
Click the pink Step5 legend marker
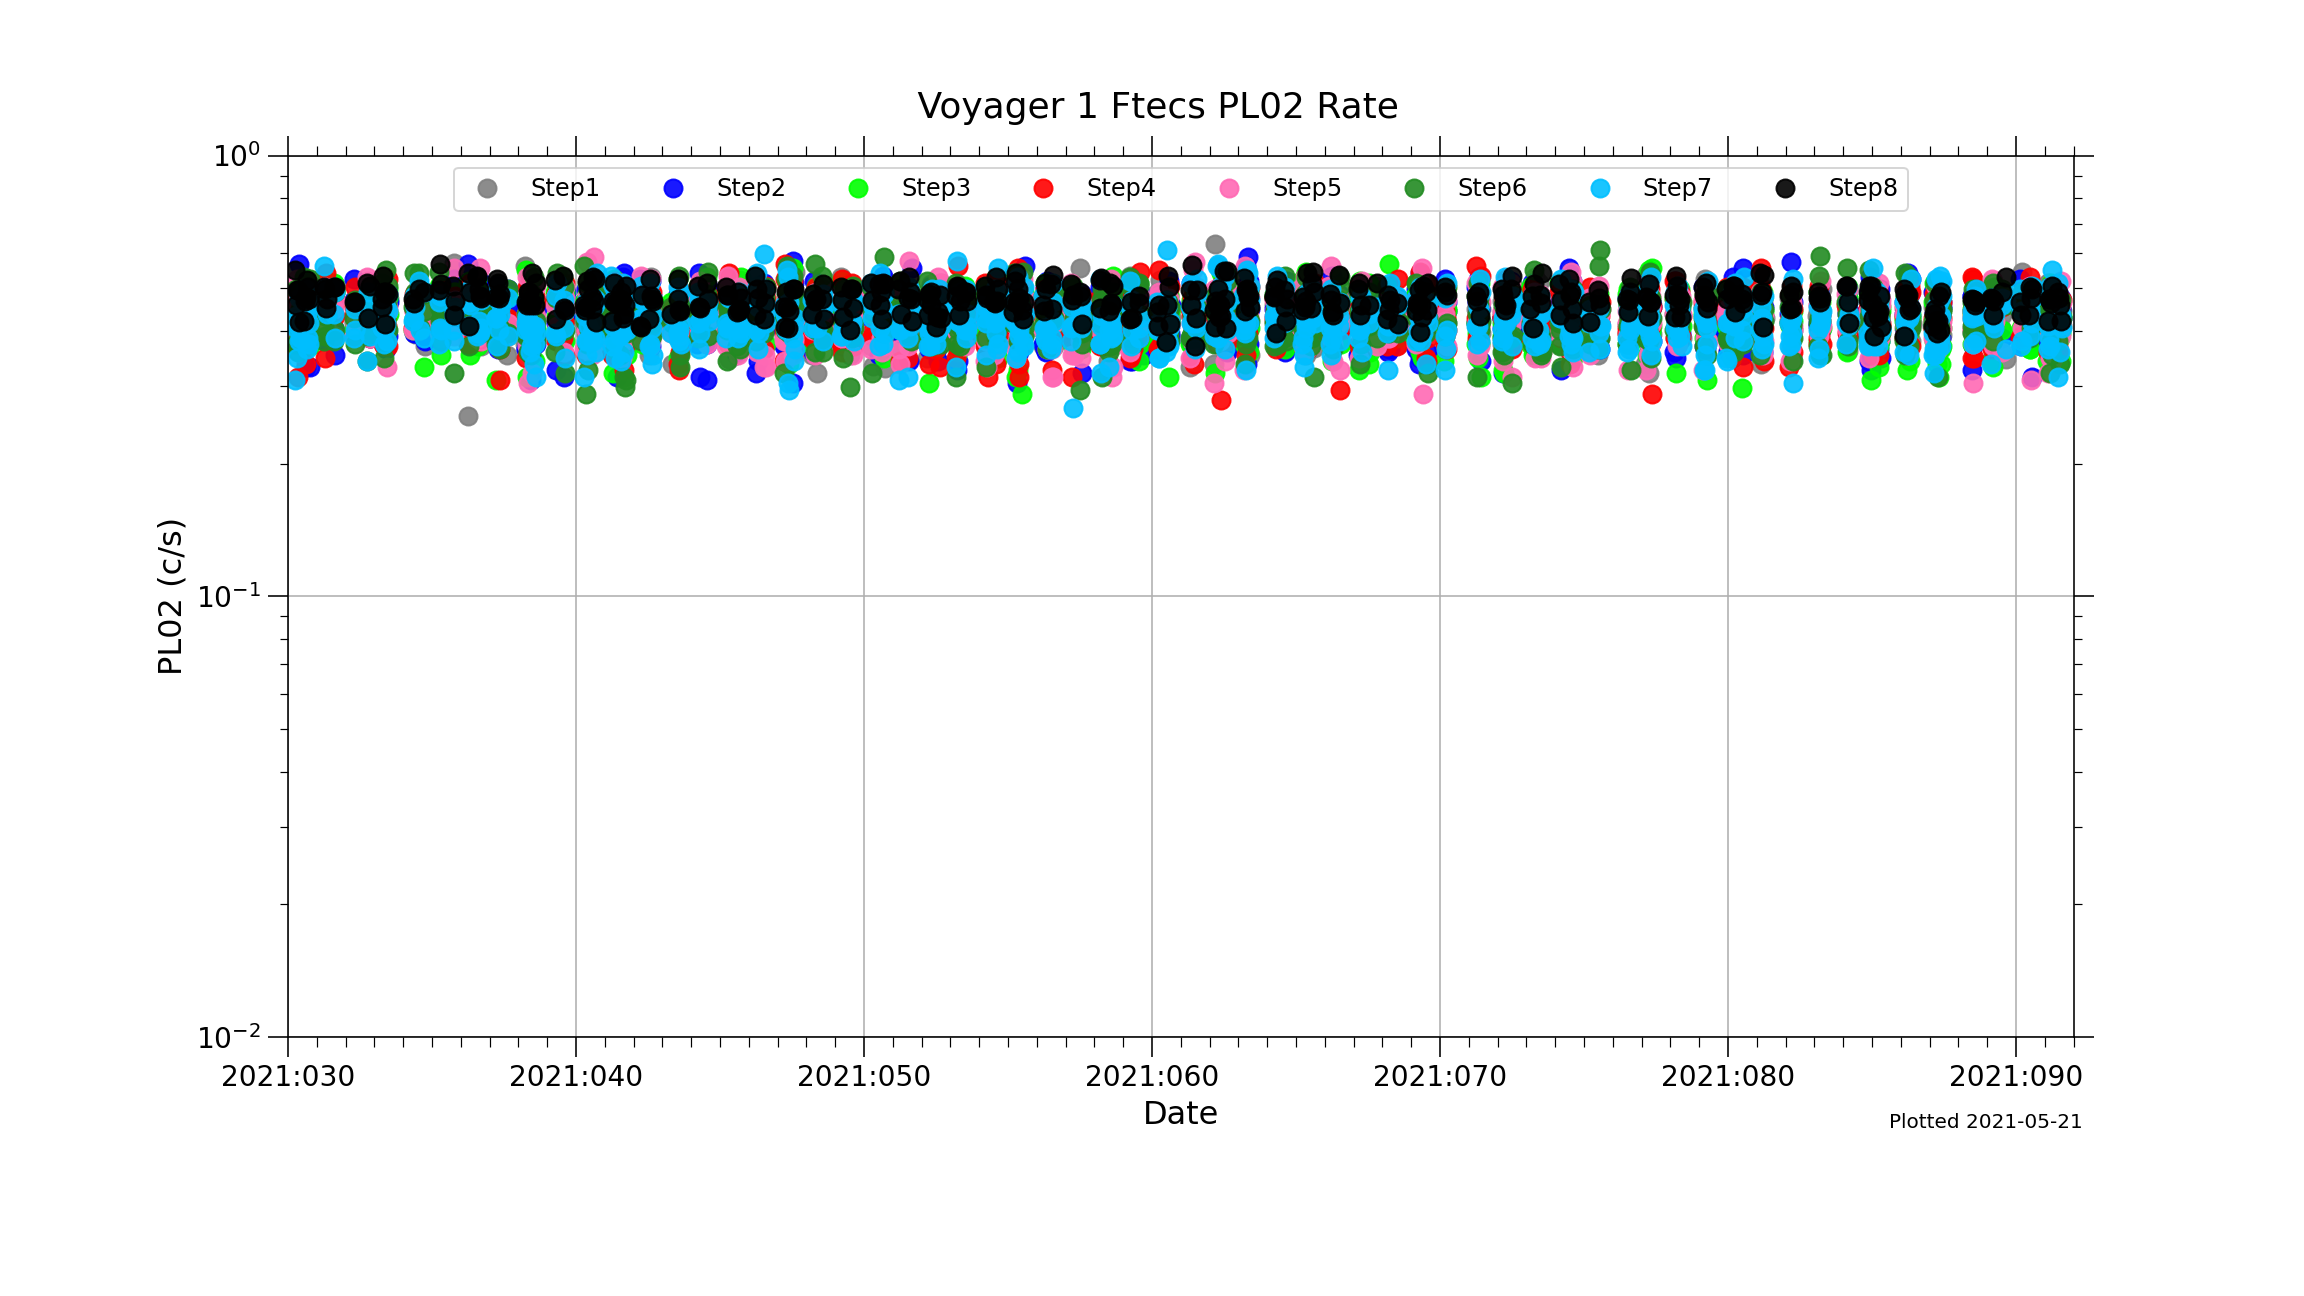(x=1229, y=189)
